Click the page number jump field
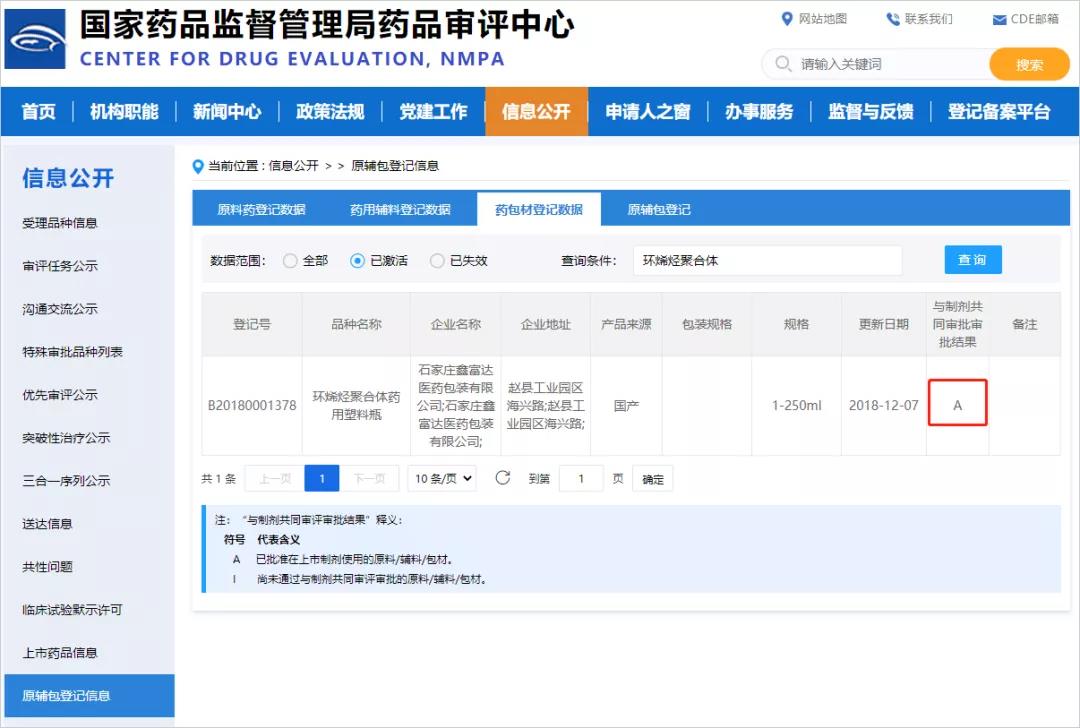This screenshot has height=728, width=1080. [x=581, y=479]
